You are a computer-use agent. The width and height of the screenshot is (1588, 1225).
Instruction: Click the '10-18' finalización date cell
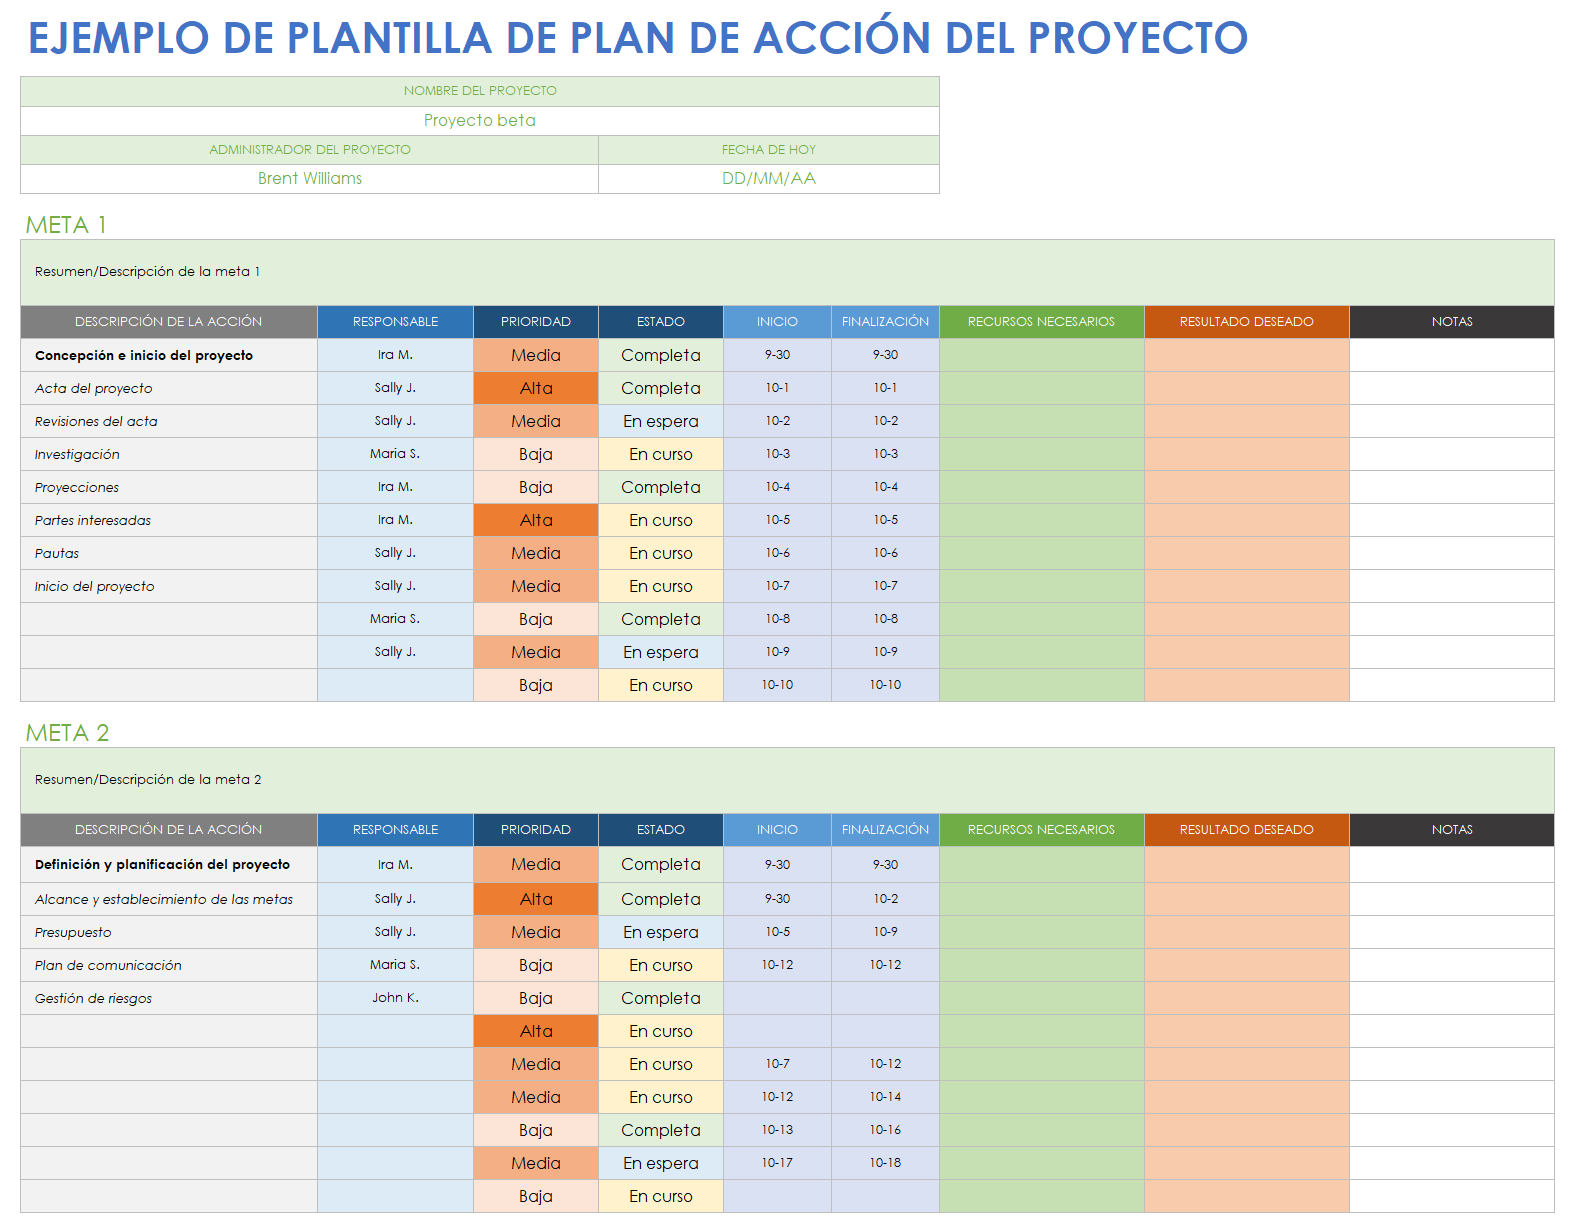pyautogui.click(x=885, y=1163)
